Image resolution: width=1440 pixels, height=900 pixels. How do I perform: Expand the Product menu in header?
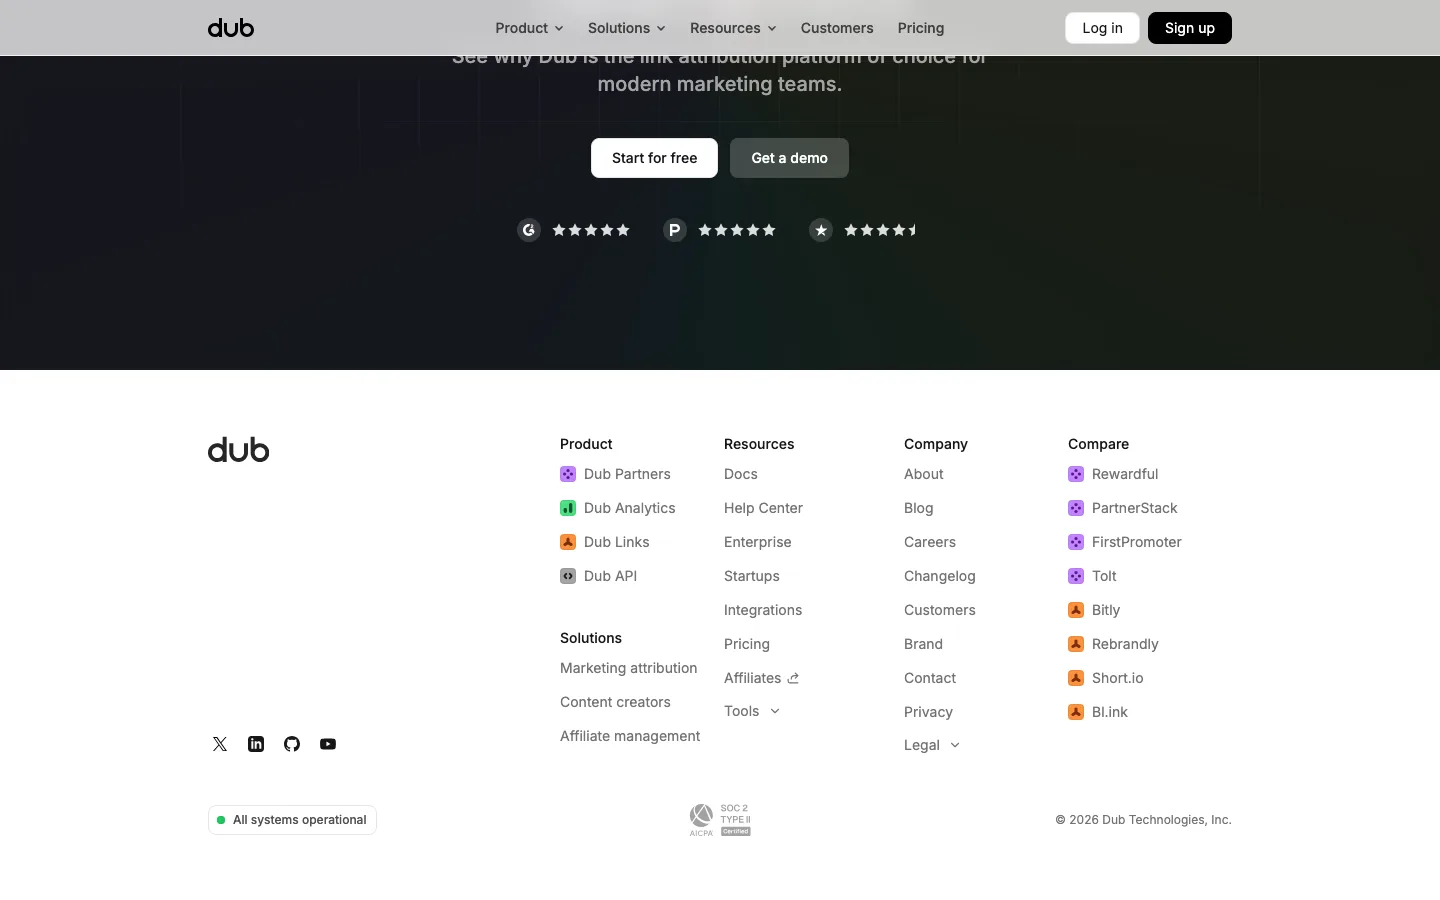[529, 28]
